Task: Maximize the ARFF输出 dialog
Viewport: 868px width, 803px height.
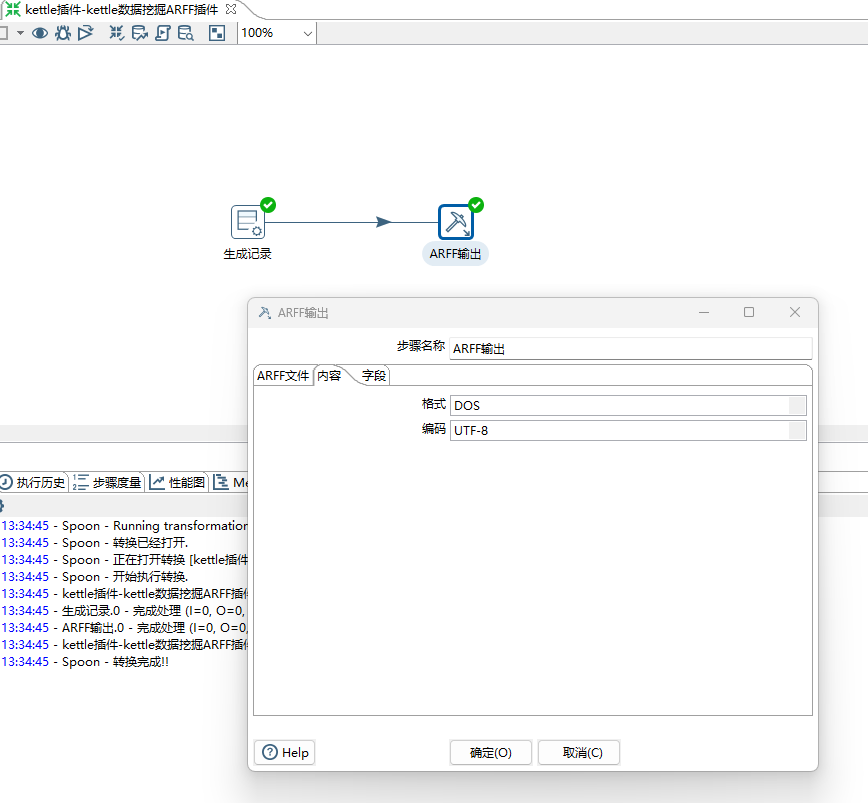Action: coord(749,313)
